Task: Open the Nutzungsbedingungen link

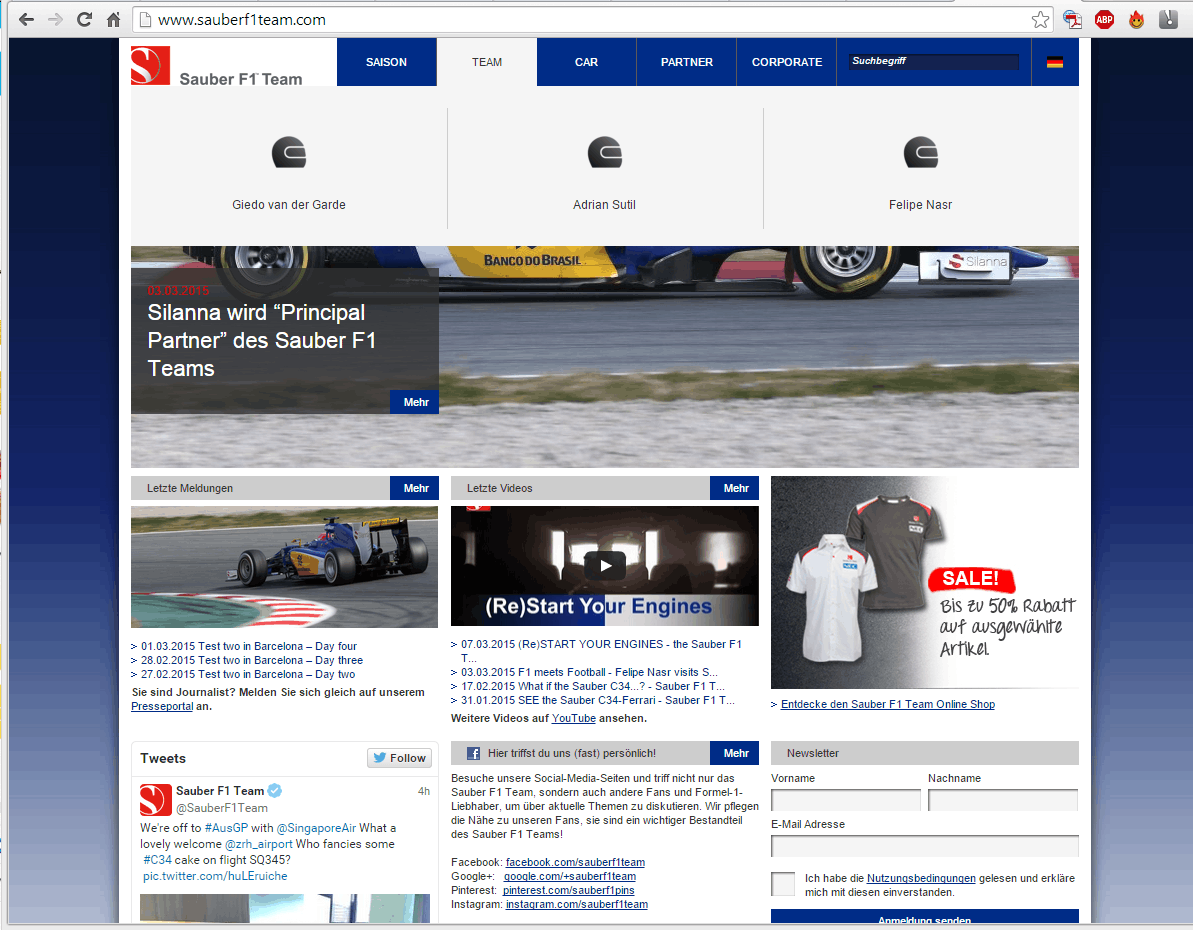Action: click(921, 878)
